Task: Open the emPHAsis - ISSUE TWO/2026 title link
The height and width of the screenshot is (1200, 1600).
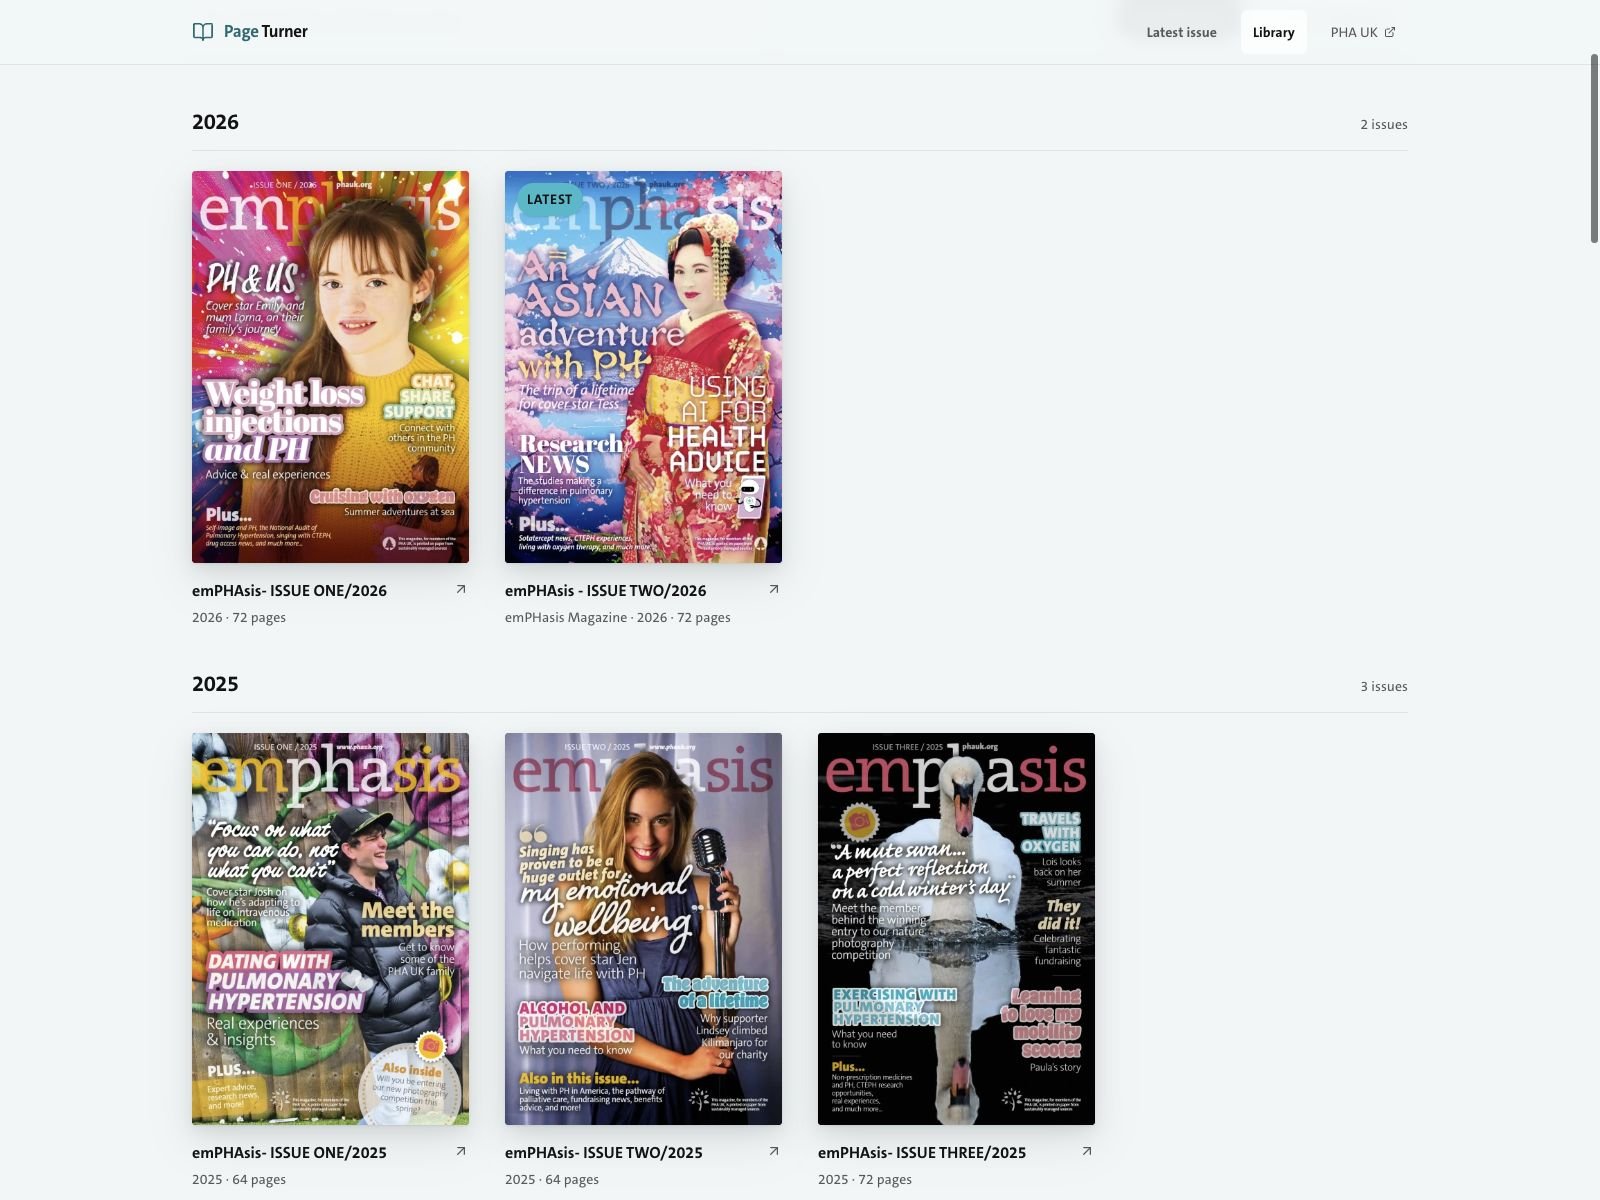Action: click(x=605, y=591)
